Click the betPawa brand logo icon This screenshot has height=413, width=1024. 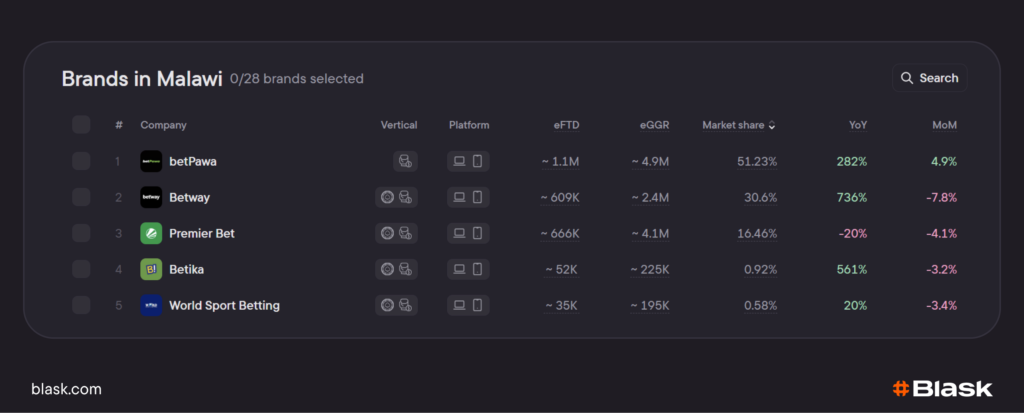pos(151,161)
